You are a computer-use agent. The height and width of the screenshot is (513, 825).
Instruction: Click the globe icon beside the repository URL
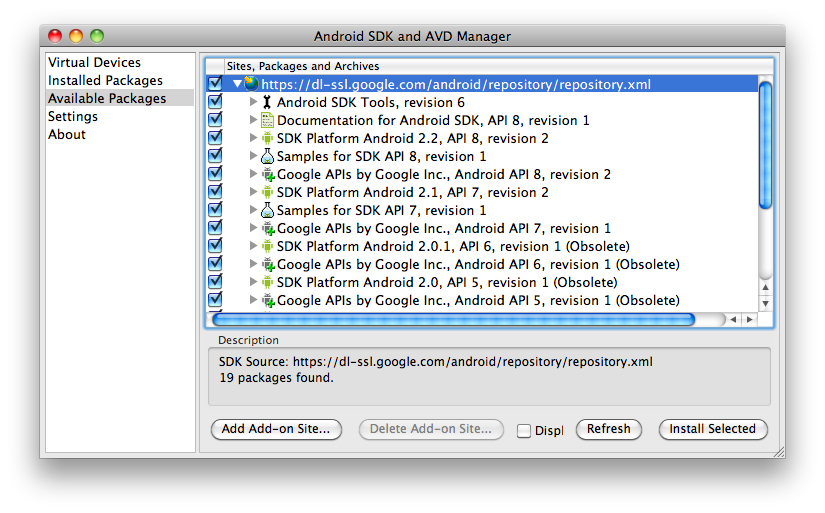(251, 84)
